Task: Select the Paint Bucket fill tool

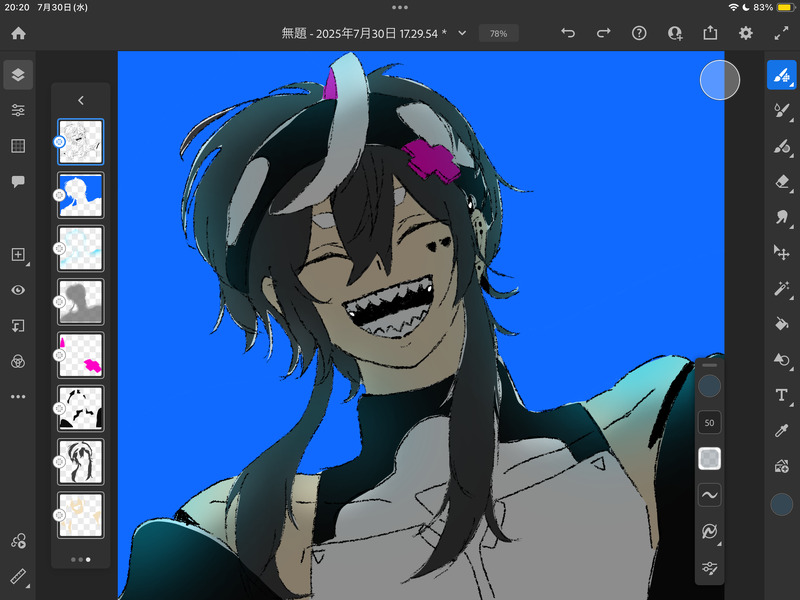Action: tap(782, 324)
